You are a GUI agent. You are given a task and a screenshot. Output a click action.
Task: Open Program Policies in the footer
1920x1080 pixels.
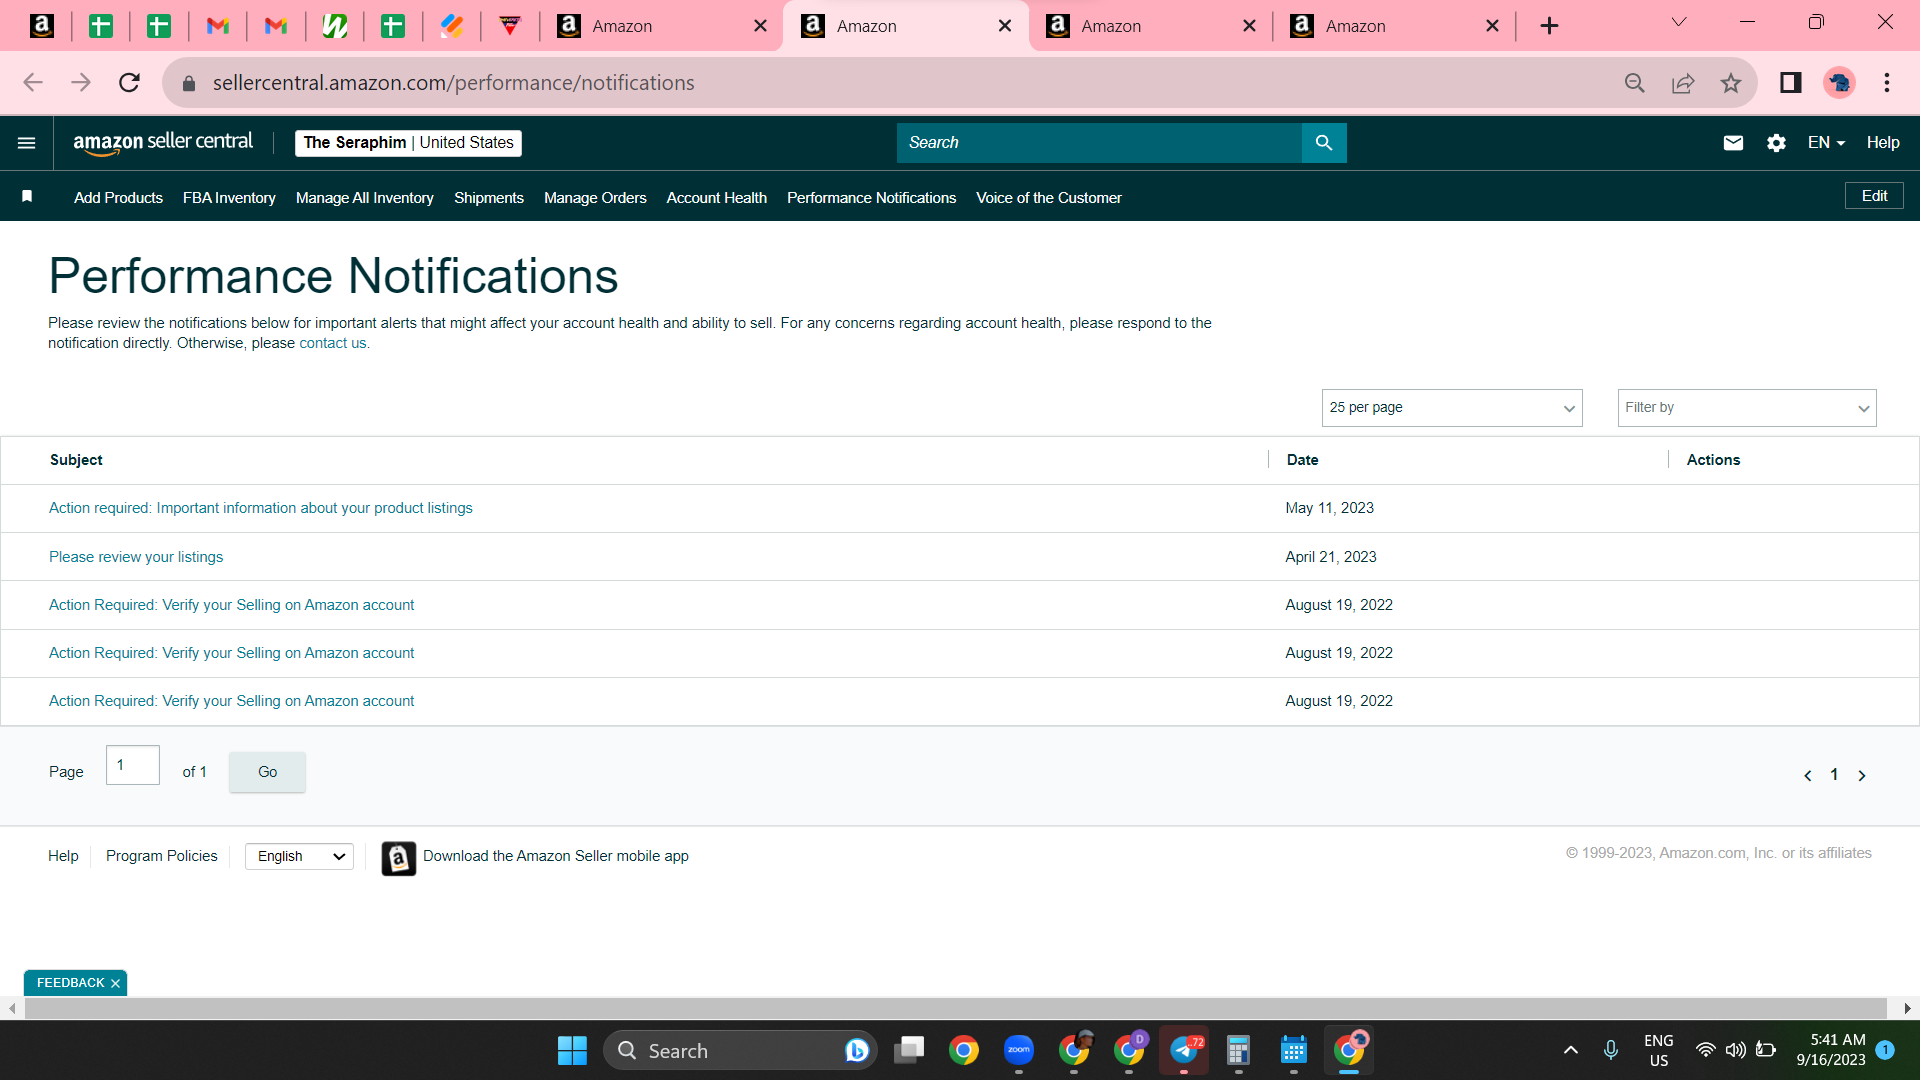[162, 856]
